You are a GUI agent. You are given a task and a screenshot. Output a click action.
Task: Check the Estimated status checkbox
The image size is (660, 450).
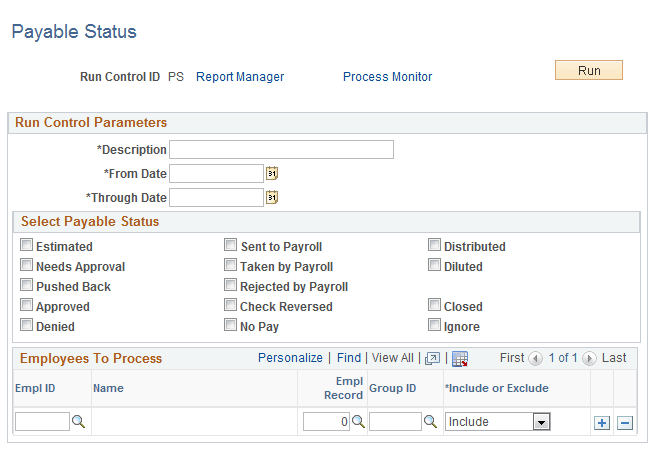(x=26, y=245)
